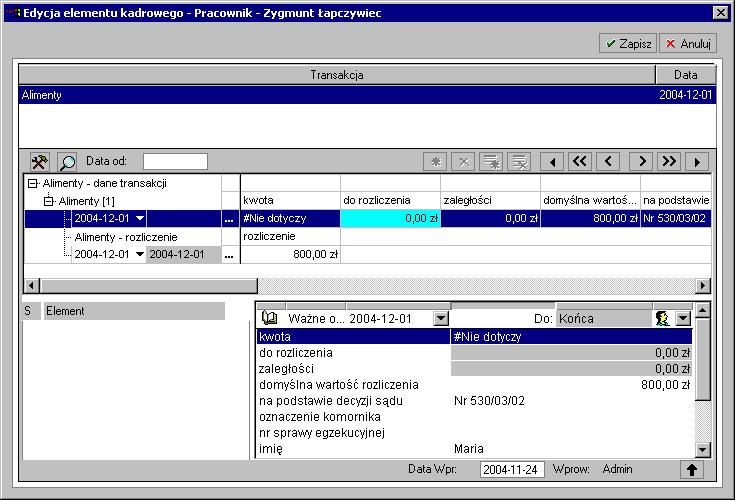
Task: Select the do rozliczenia property row
Action: click(x=474, y=352)
